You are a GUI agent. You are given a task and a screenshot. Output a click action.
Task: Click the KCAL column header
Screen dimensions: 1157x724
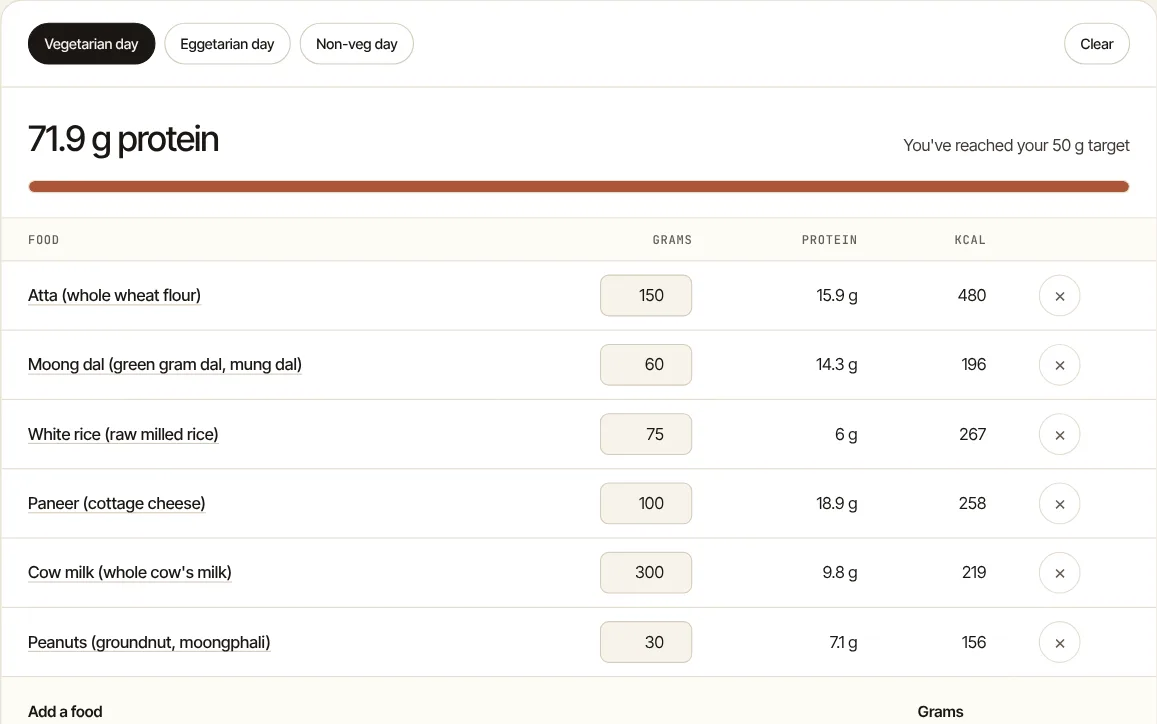[970, 240]
